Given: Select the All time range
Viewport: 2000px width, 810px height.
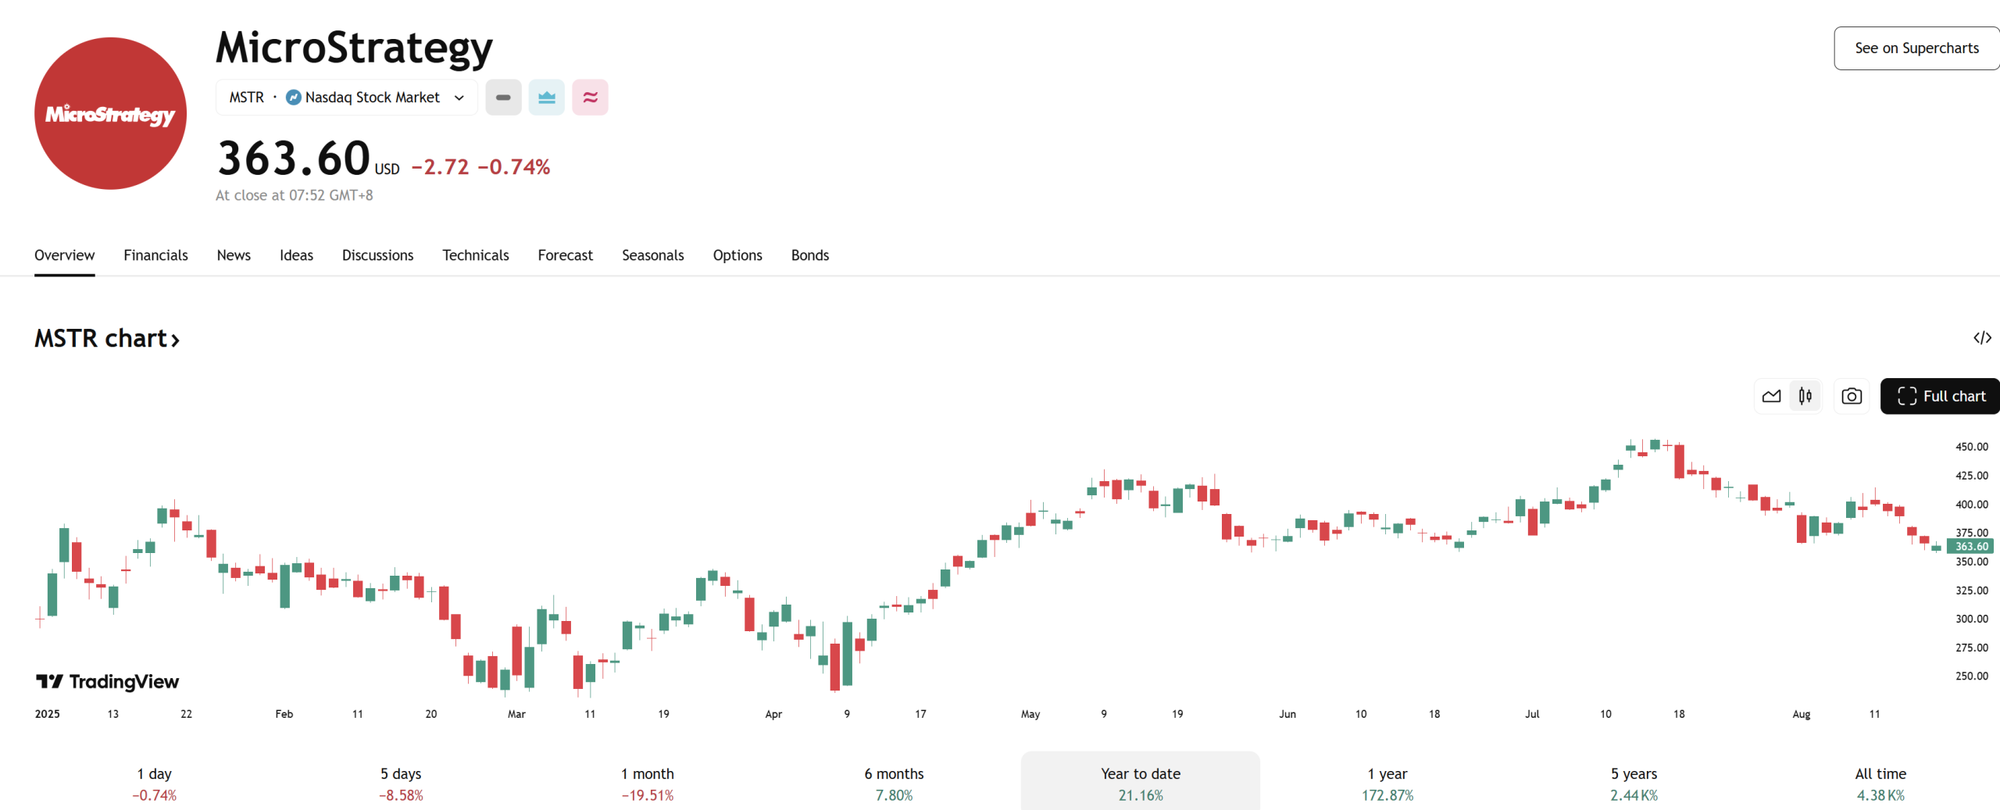Looking at the screenshot, I should tap(1880, 783).
